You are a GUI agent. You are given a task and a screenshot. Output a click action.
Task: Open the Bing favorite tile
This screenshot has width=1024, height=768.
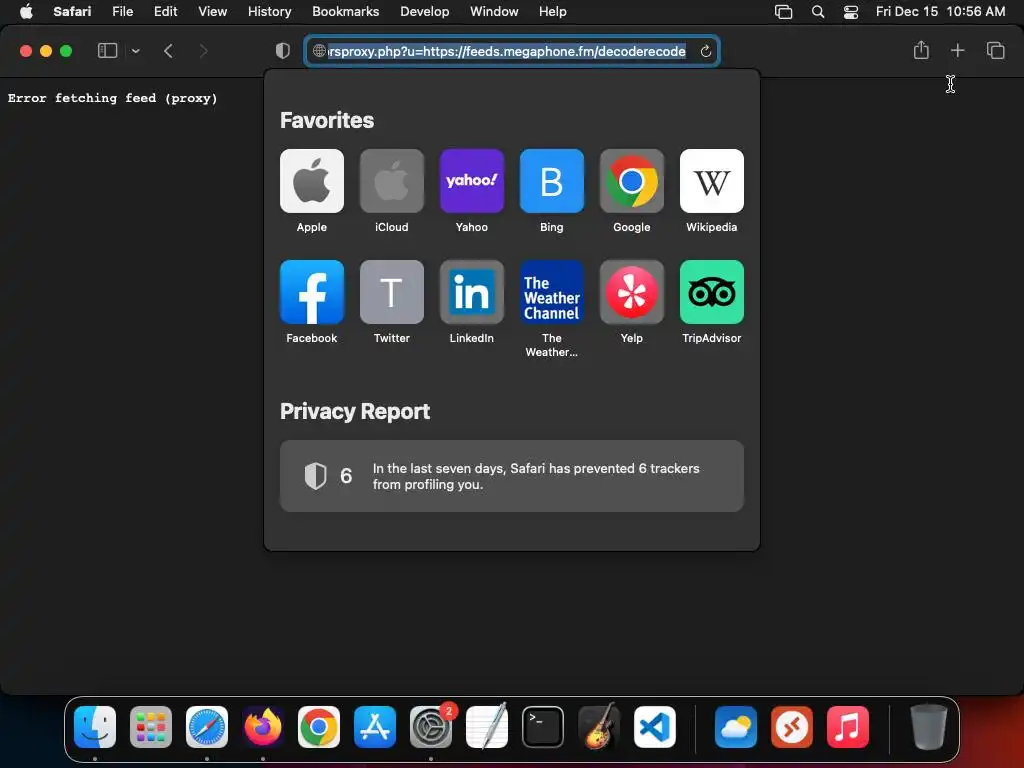[x=552, y=181]
